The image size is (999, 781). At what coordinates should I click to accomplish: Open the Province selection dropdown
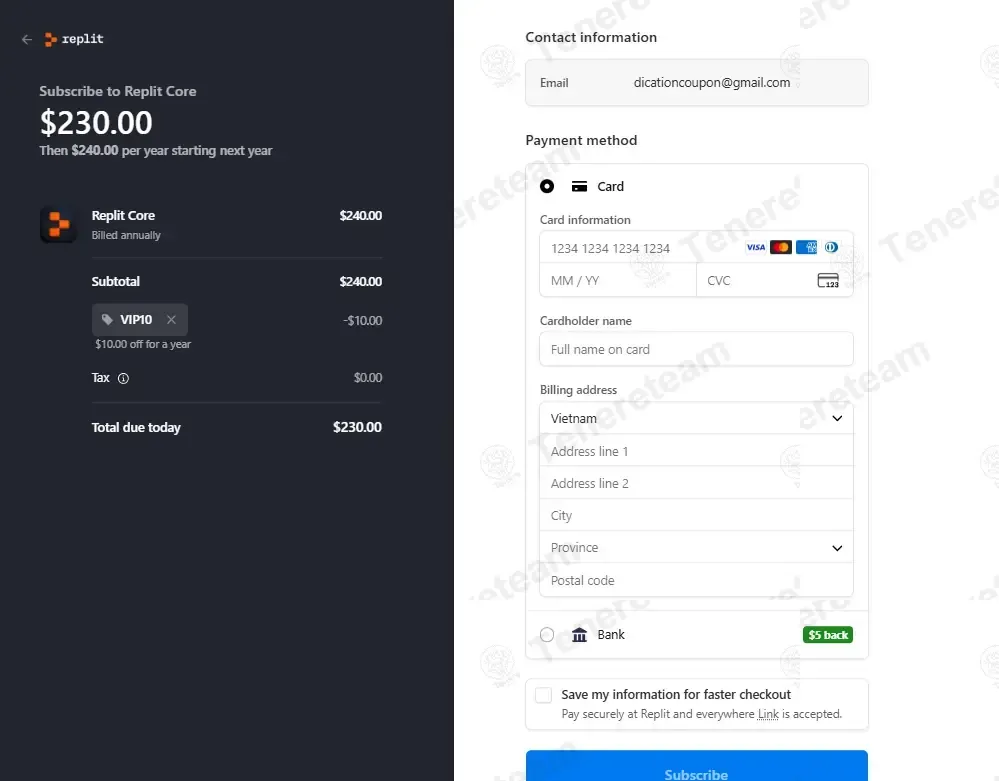pyautogui.click(x=696, y=547)
